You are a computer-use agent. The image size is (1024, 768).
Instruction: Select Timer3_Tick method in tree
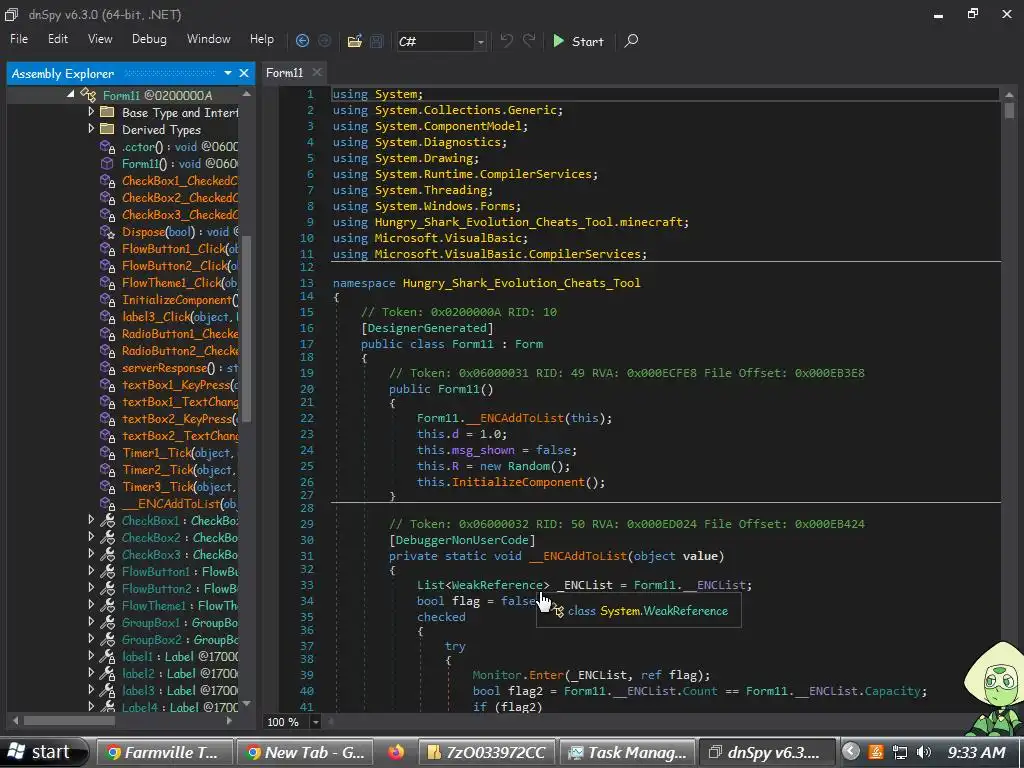[178, 487]
